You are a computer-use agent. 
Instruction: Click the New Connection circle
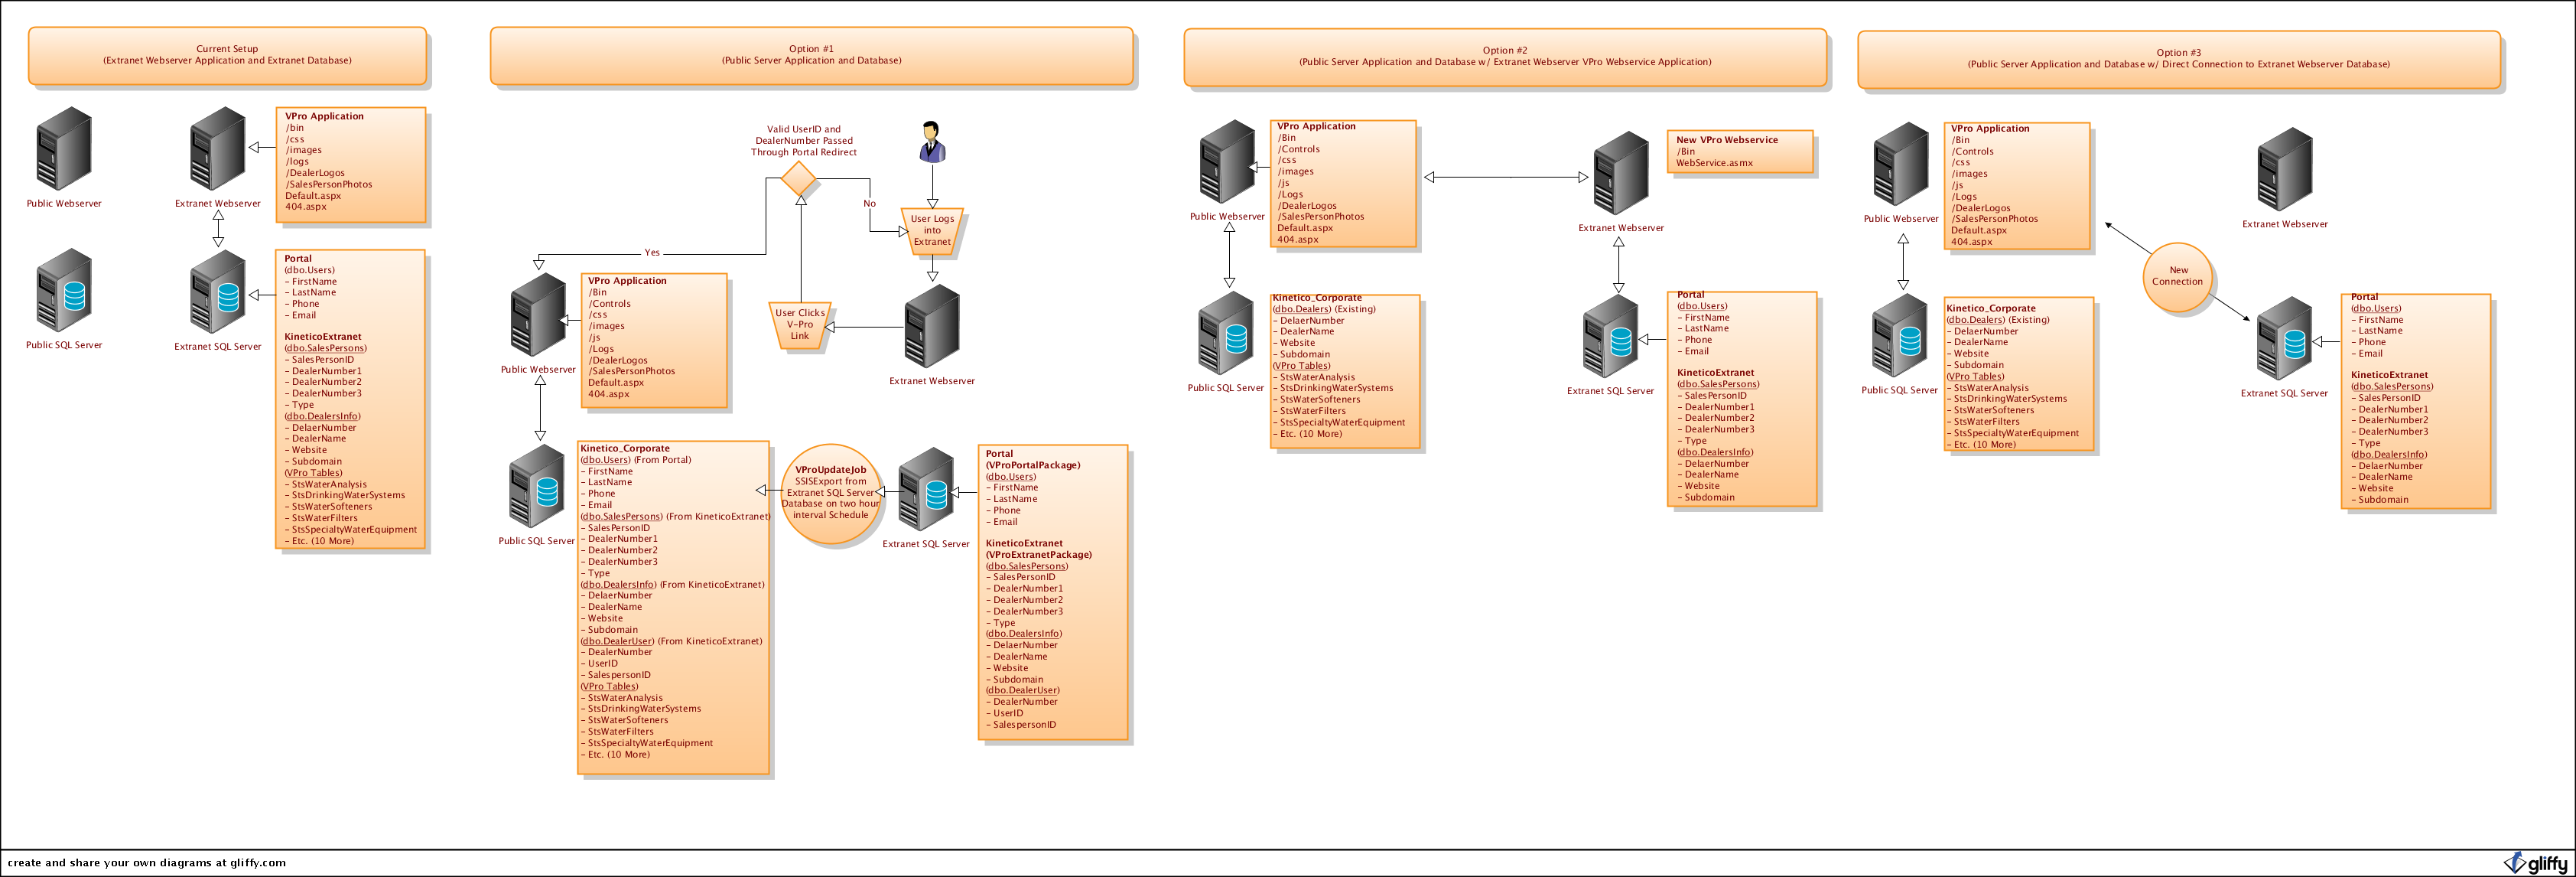tap(2178, 277)
